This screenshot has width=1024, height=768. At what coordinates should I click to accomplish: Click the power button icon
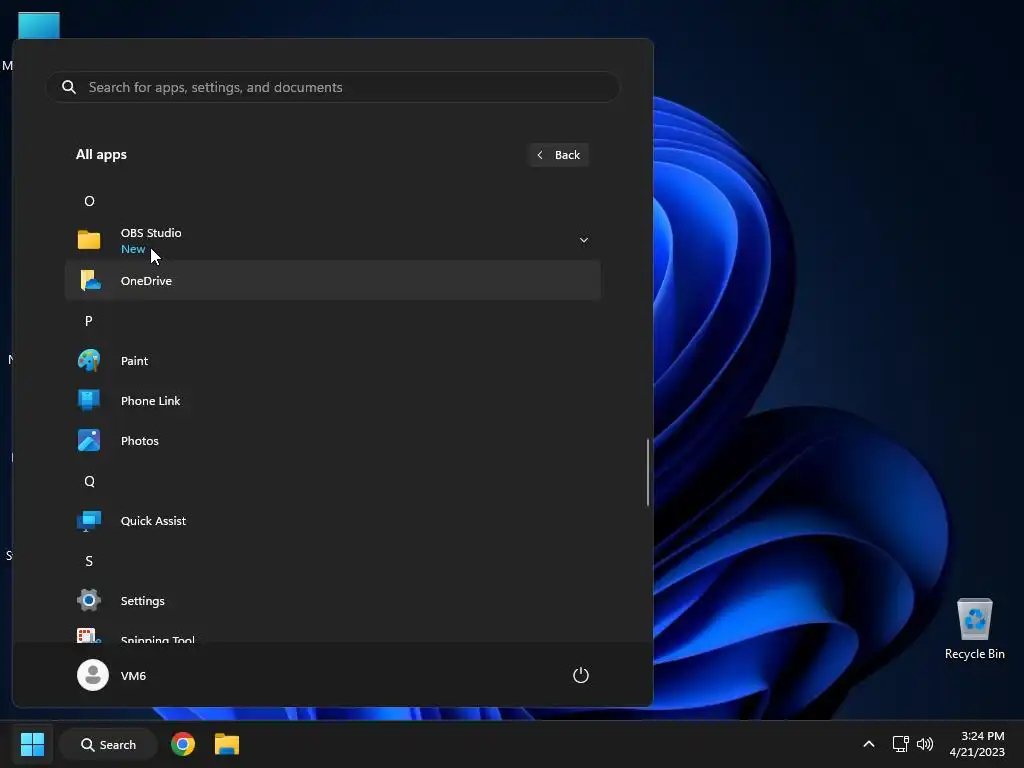pos(581,675)
